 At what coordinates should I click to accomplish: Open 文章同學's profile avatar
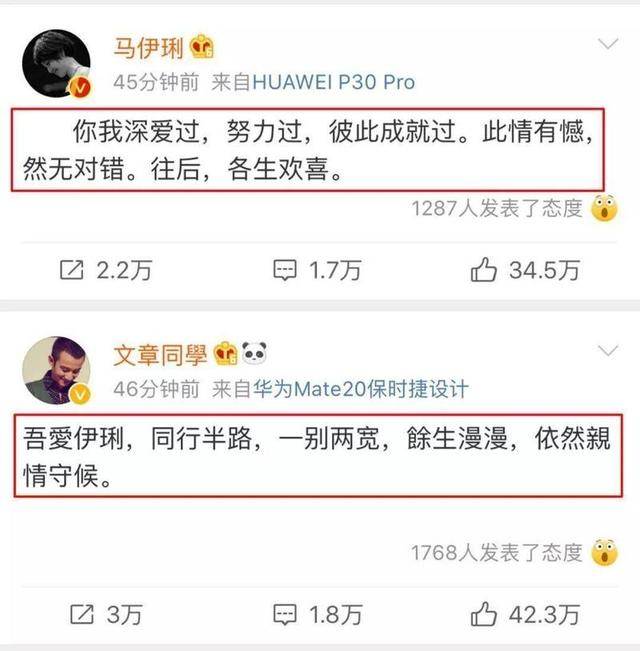coord(56,370)
